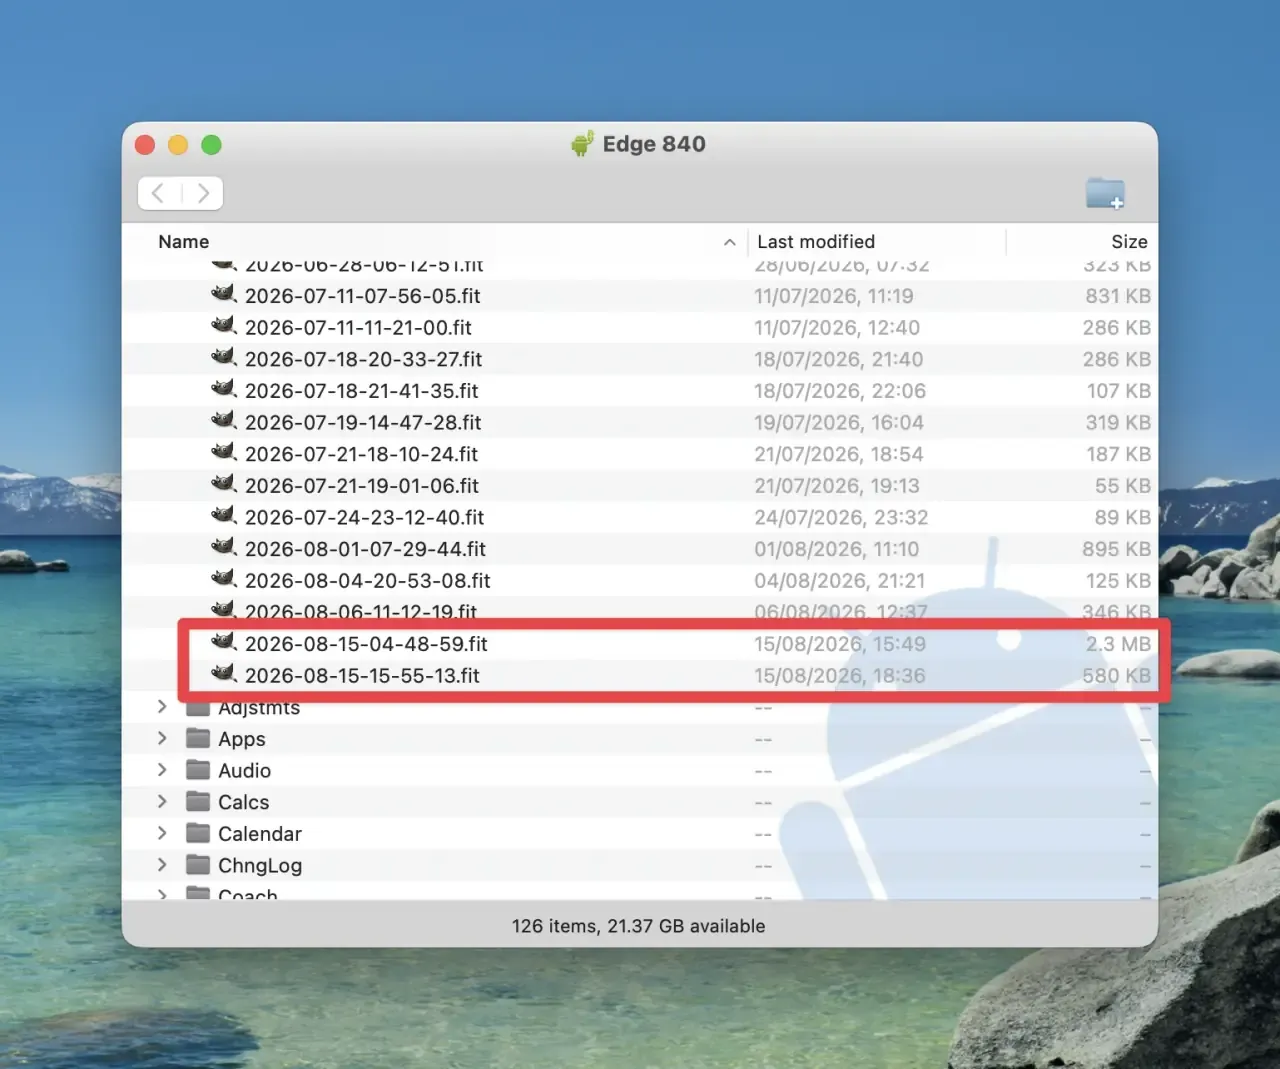The height and width of the screenshot is (1069, 1280).
Task: Click file icon of 2026-08-15-04-48-59.fit
Action: click(x=224, y=642)
